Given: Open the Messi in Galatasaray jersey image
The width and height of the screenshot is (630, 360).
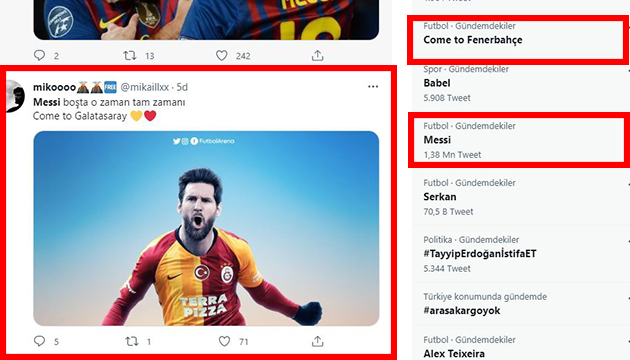Looking at the screenshot, I should point(206,228).
